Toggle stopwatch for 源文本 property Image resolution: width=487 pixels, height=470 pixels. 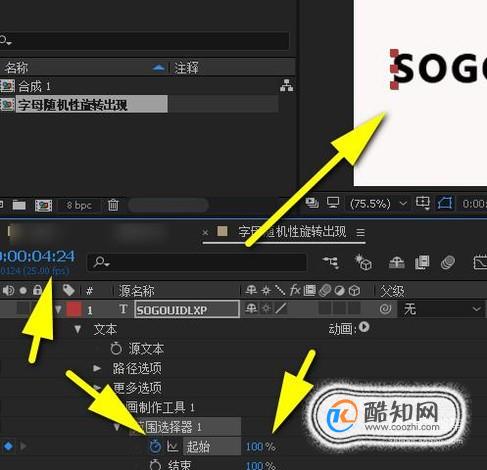tap(116, 349)
